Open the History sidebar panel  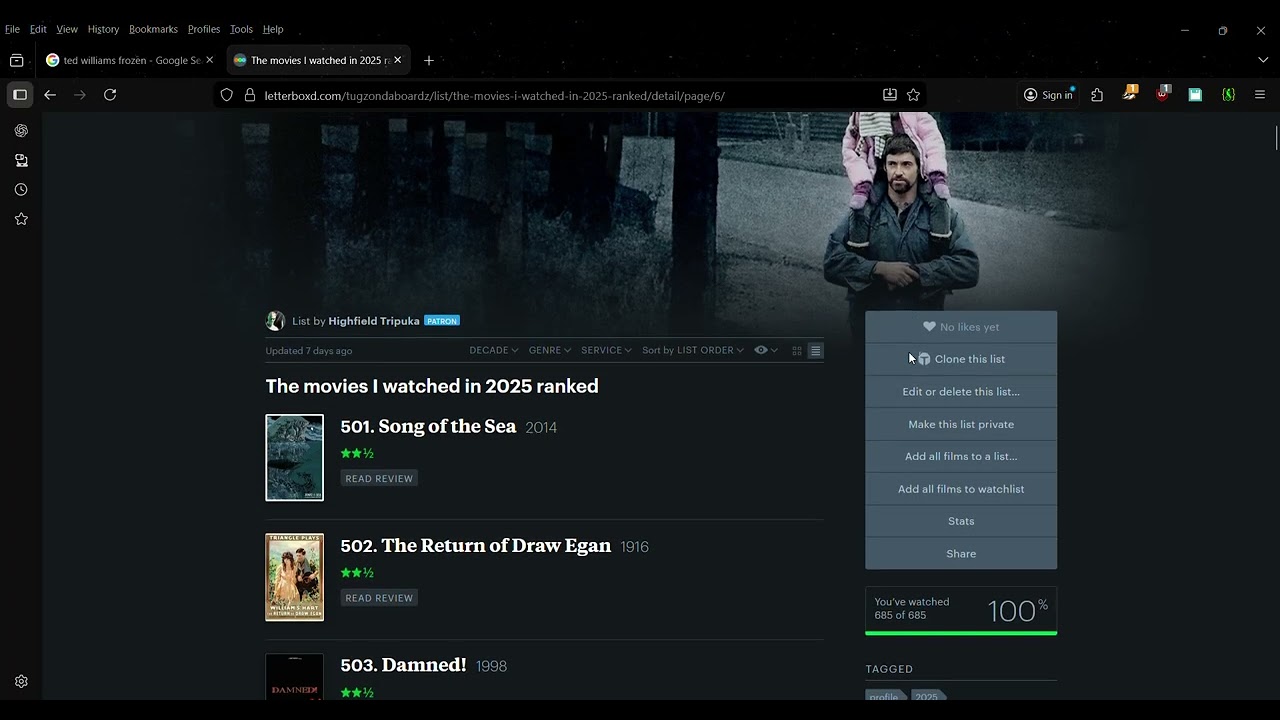21,190
